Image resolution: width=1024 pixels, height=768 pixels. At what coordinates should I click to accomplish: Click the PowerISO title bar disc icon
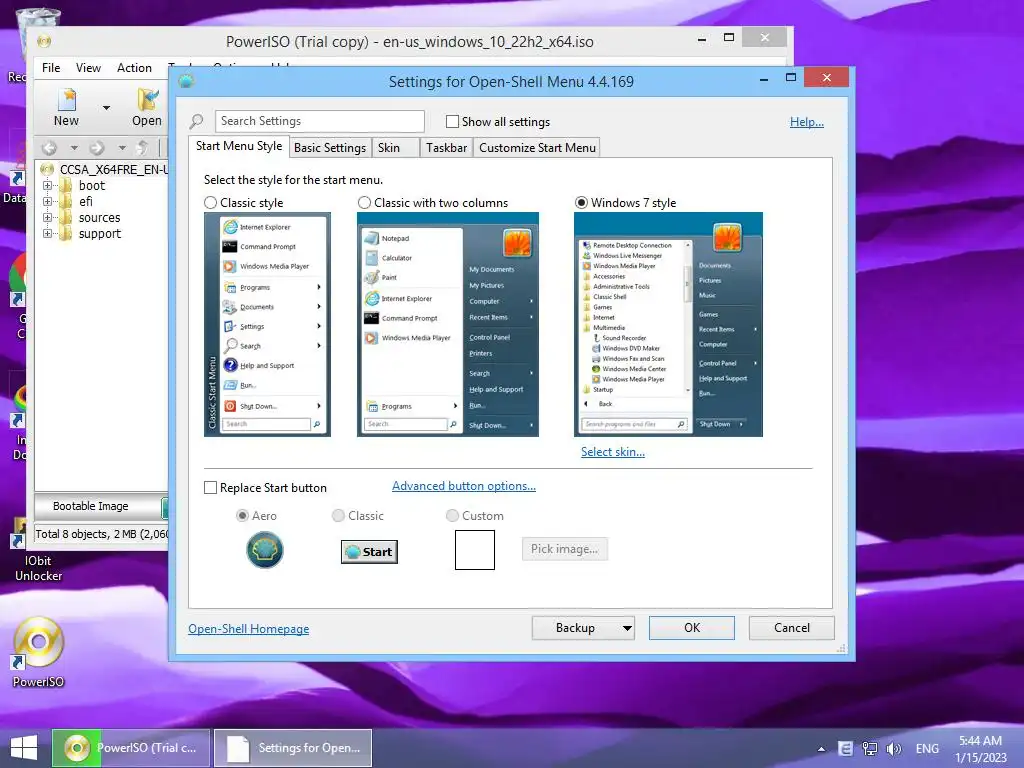pos(44,41)
